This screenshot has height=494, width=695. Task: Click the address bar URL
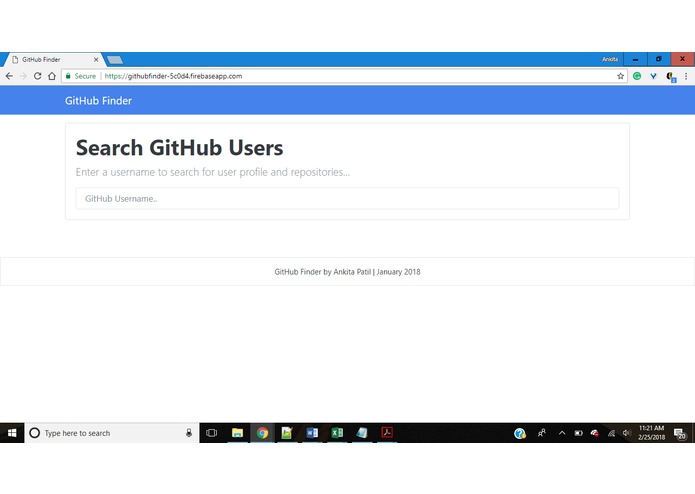point(173,76)
